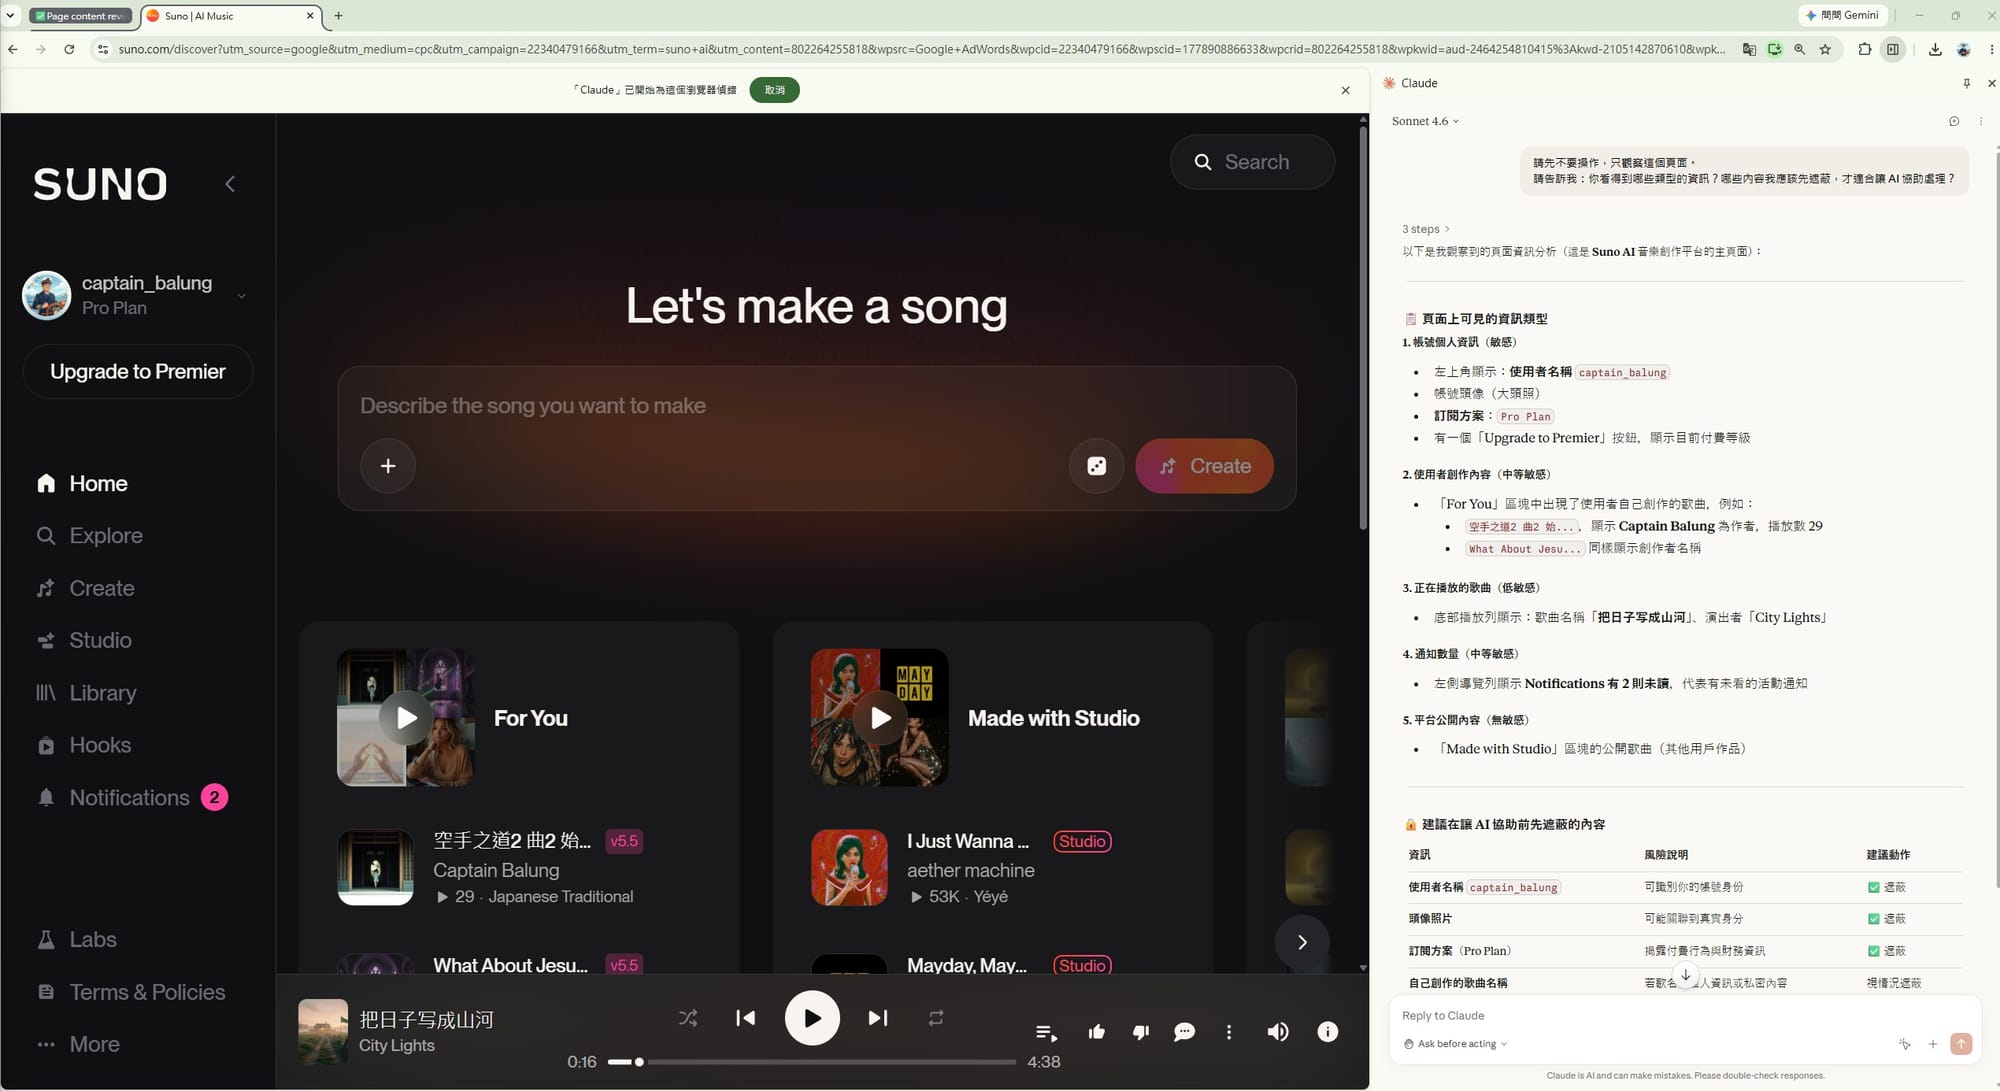2000x1091 pixels.
Task: Open the player's three-dot options menu
Action: [1229, 1032]
